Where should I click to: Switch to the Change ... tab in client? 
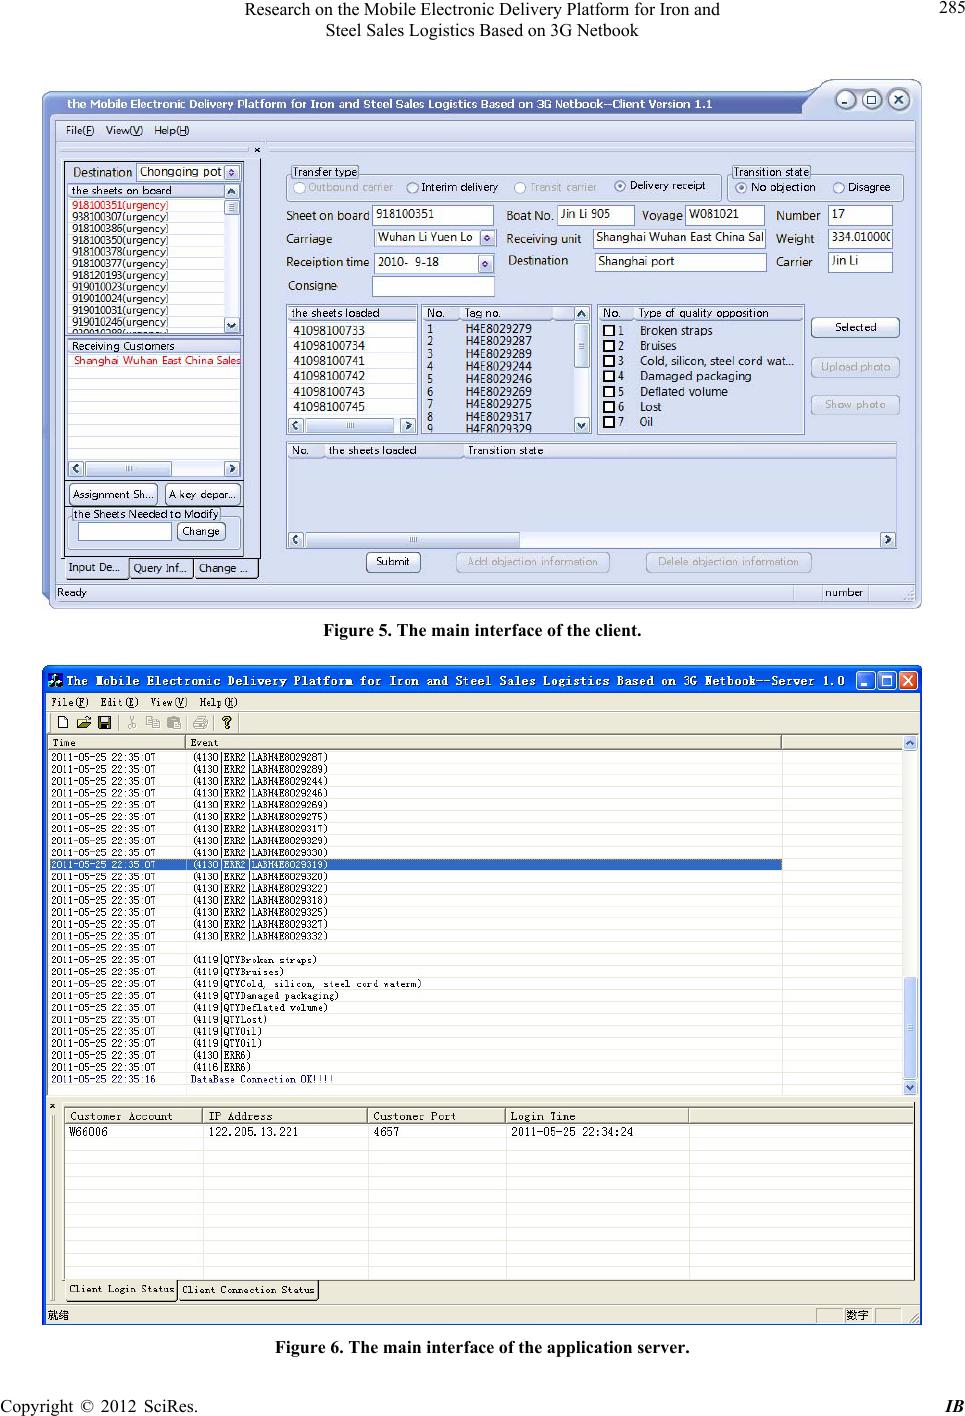point(225,568)
